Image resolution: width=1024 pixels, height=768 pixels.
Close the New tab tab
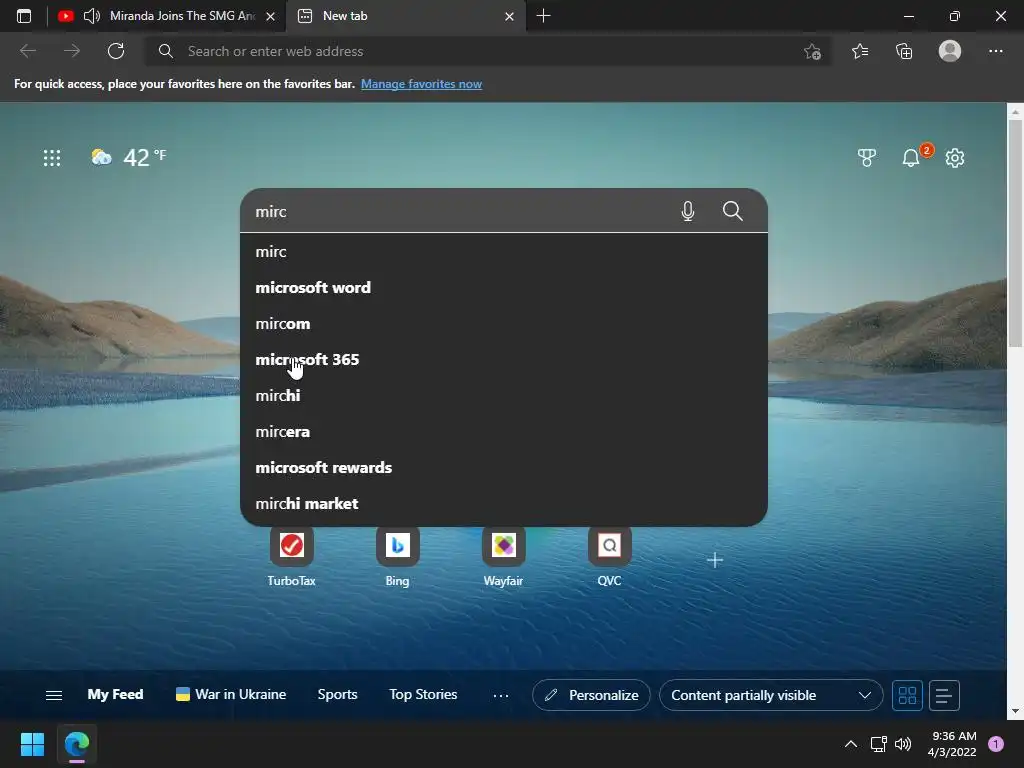coord(509,16)
